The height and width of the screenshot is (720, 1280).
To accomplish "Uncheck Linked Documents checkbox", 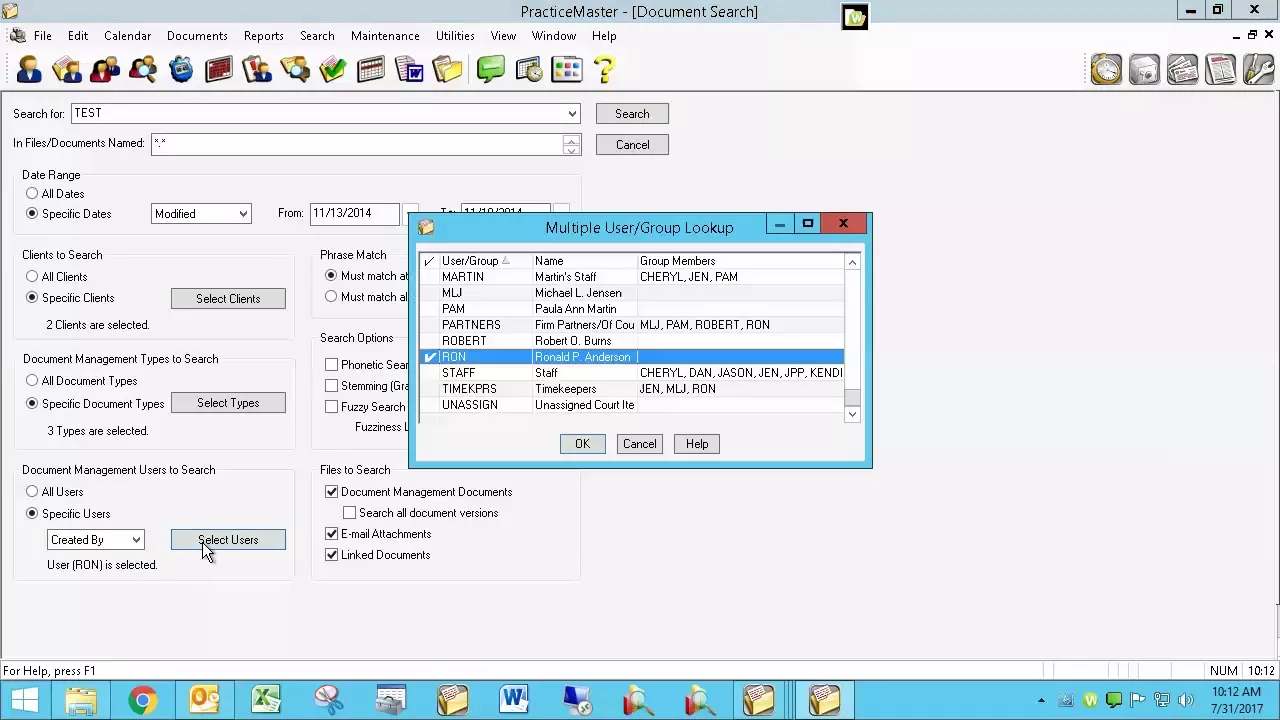I will click(332, 555).
